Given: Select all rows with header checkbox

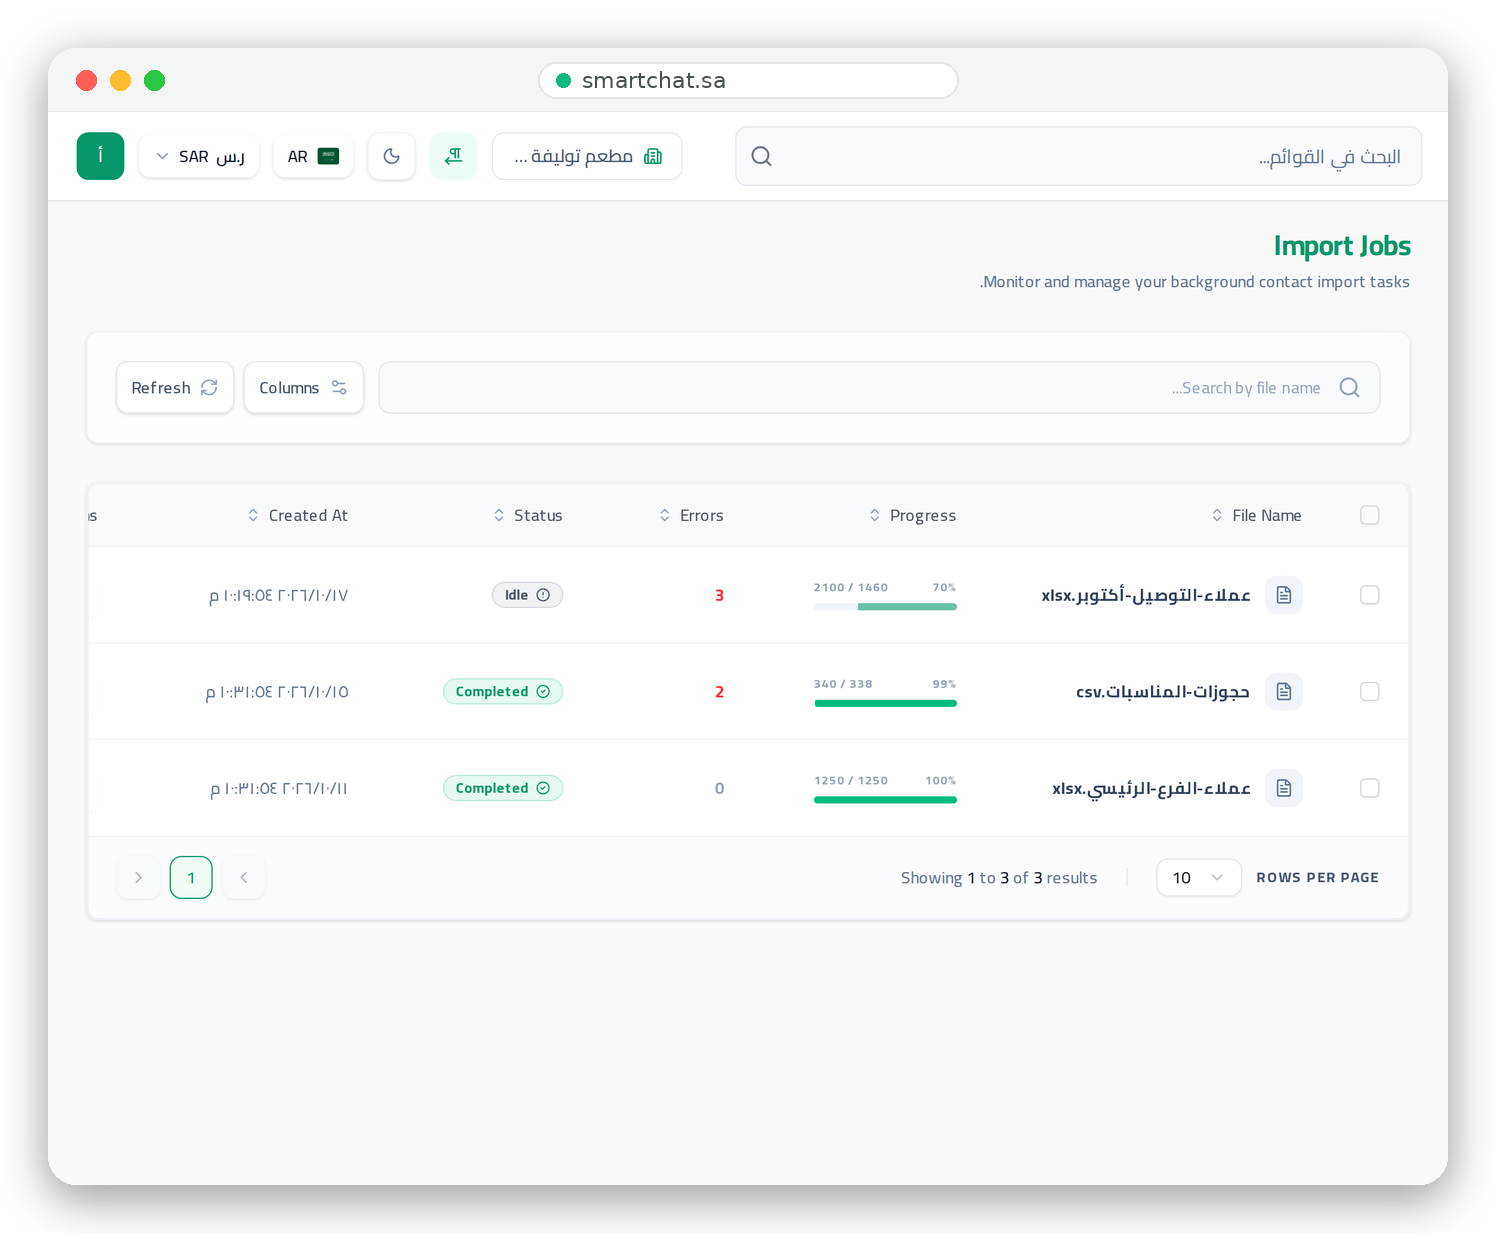Looking at the screenshot, I should point(1370,515).
